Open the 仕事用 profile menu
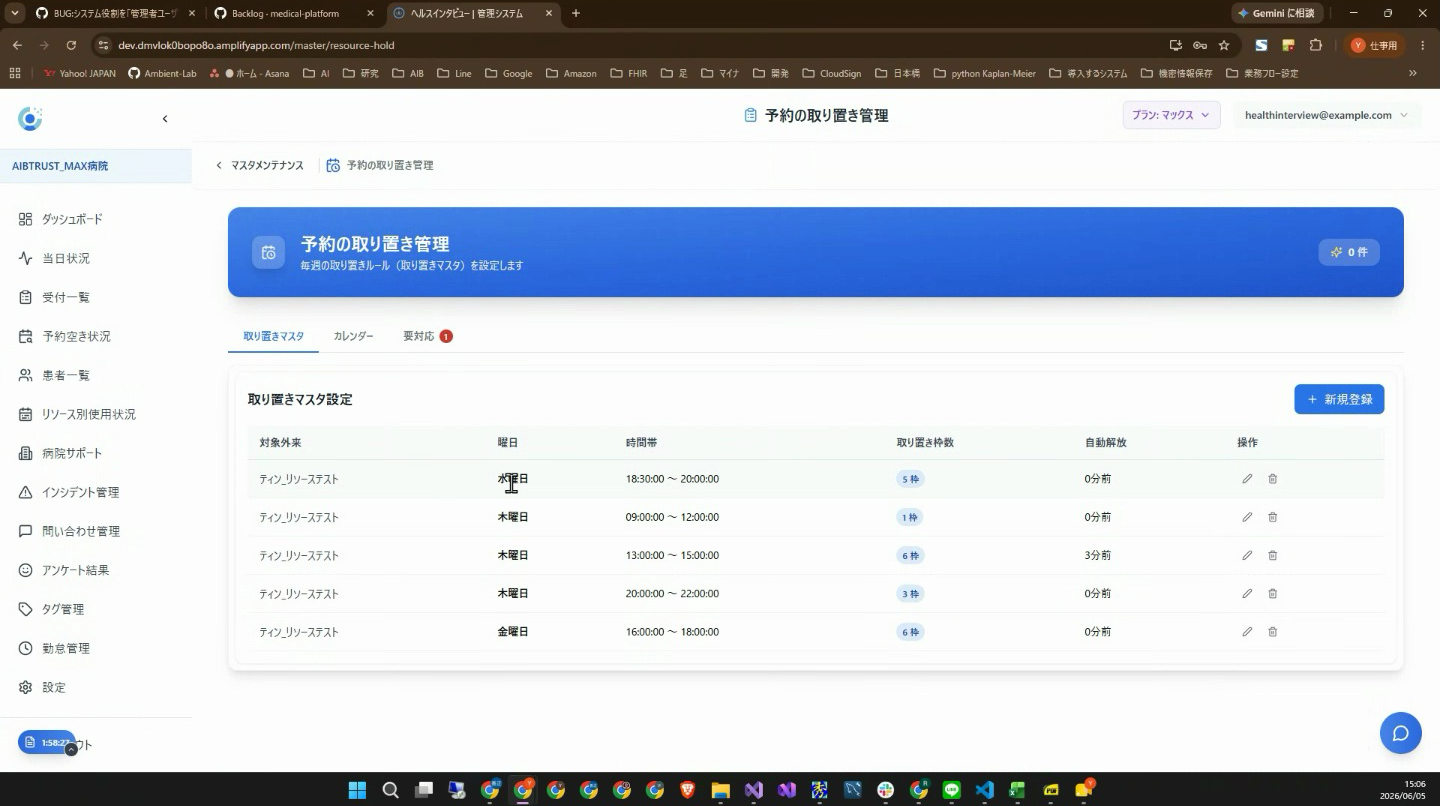 tap(1375, 45)
